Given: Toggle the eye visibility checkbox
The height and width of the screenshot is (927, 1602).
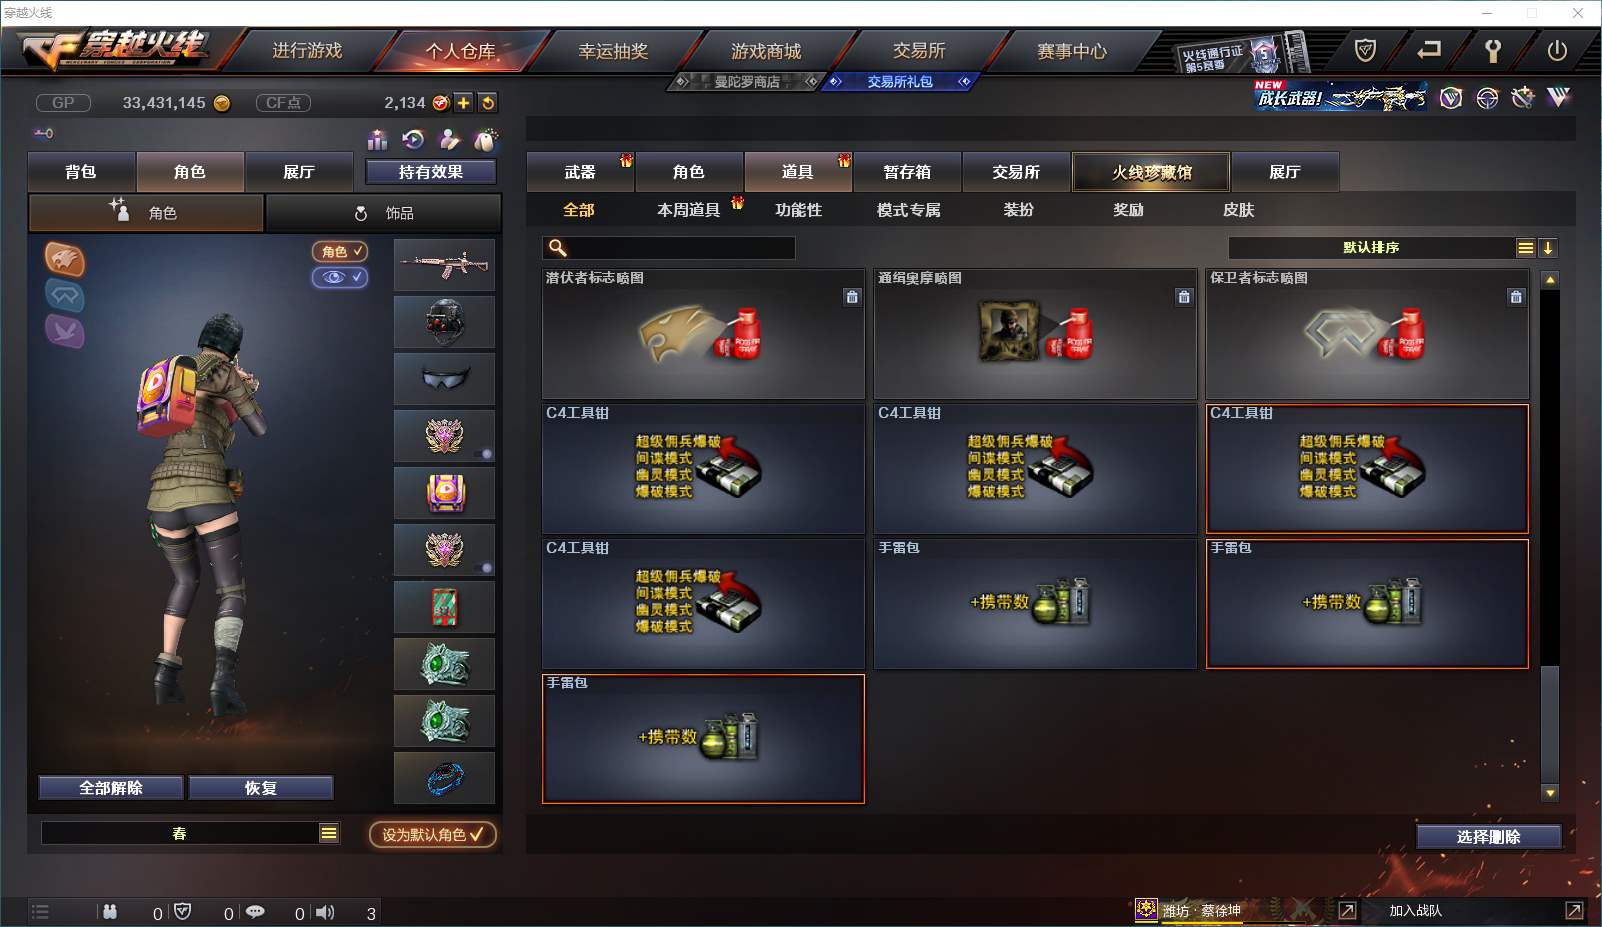Looking at the screenshot, I should tap(340, 277).
